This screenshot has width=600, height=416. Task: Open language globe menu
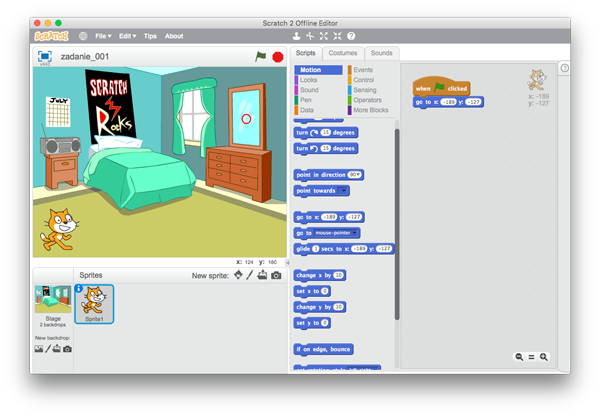pos(83,36)
